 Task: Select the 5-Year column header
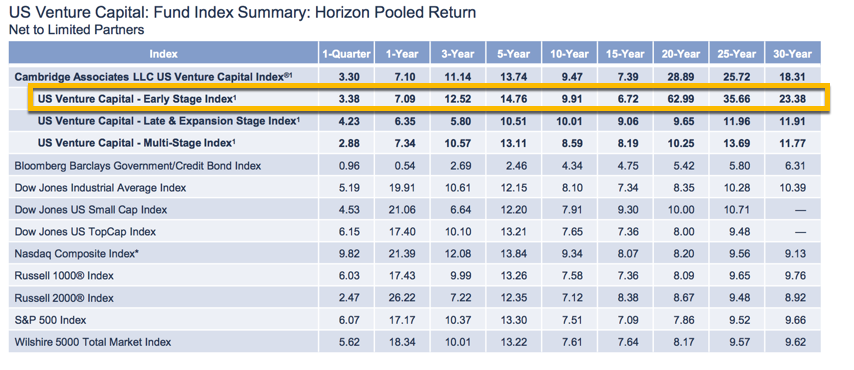point(514,54)
